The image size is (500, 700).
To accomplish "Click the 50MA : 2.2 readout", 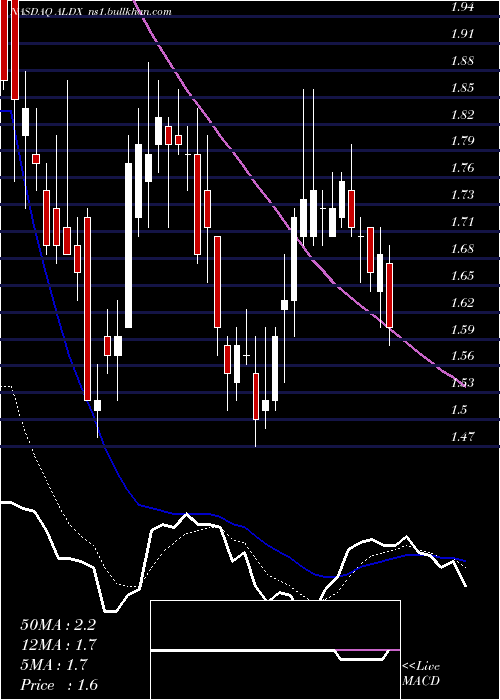I will click(x=58, y=625).
